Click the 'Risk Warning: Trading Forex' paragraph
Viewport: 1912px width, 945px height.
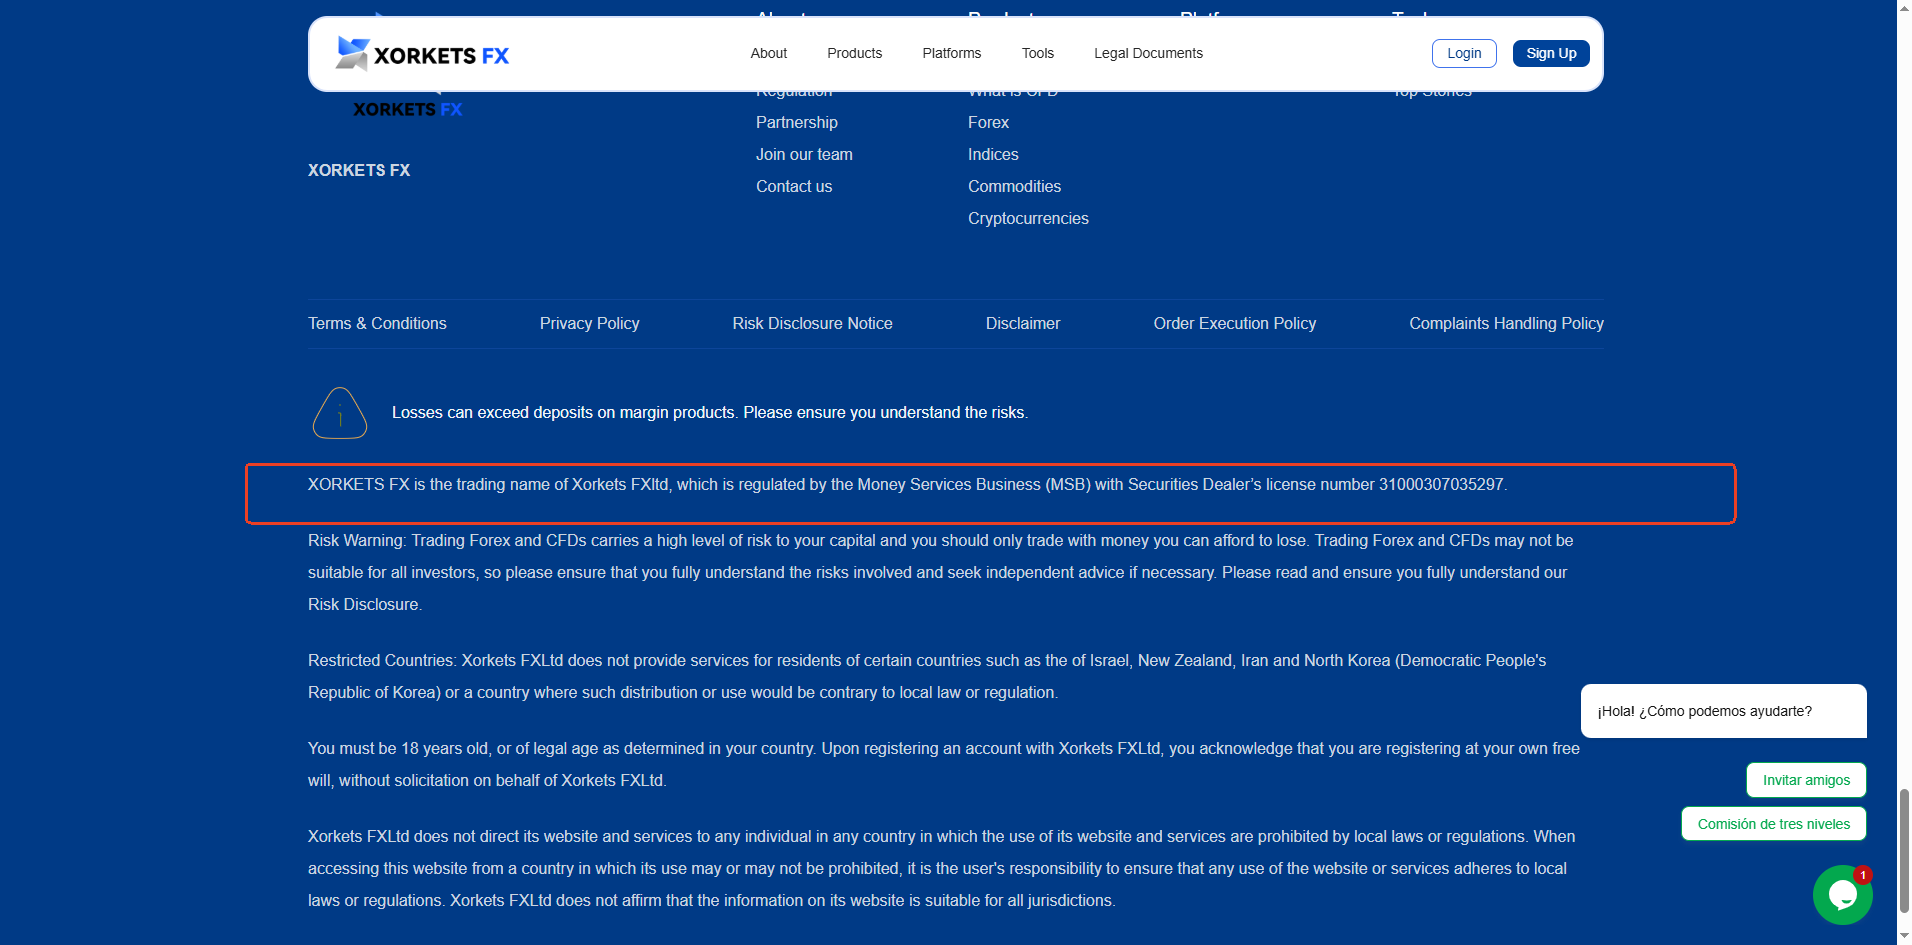(941, 572)
